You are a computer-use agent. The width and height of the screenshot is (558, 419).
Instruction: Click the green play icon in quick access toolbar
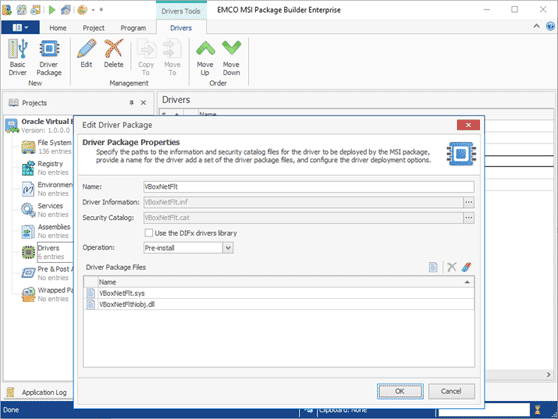(x=52, y=10)
